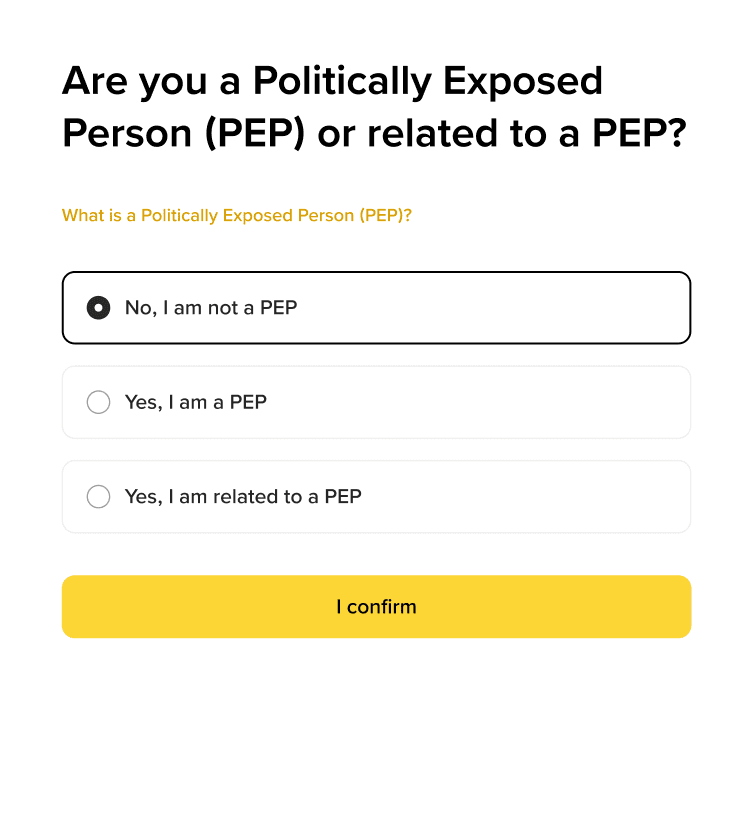Viewport: 752px width, 834px height.
Task: Click the "Yes, I am a PEP" label text
Action: 196,402
